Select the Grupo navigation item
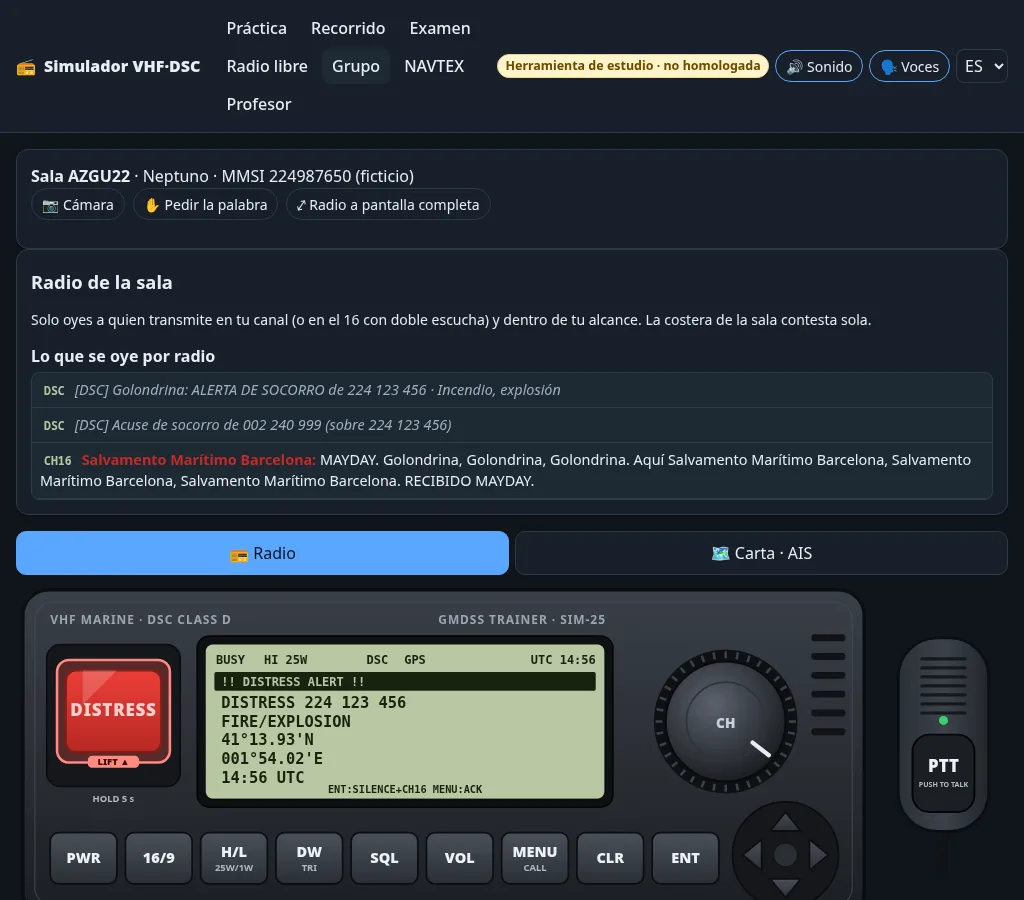This screenshot has width=1024, height=900. (x=356, y=66)
